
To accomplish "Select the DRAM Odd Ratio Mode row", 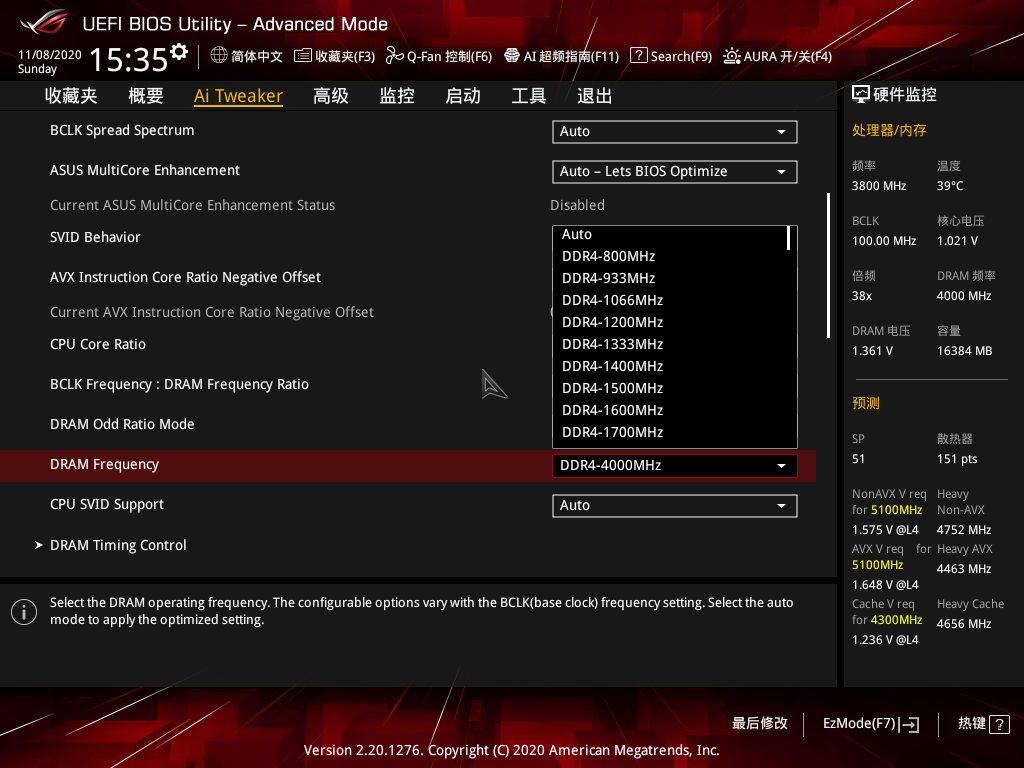I will coord(122,424).
